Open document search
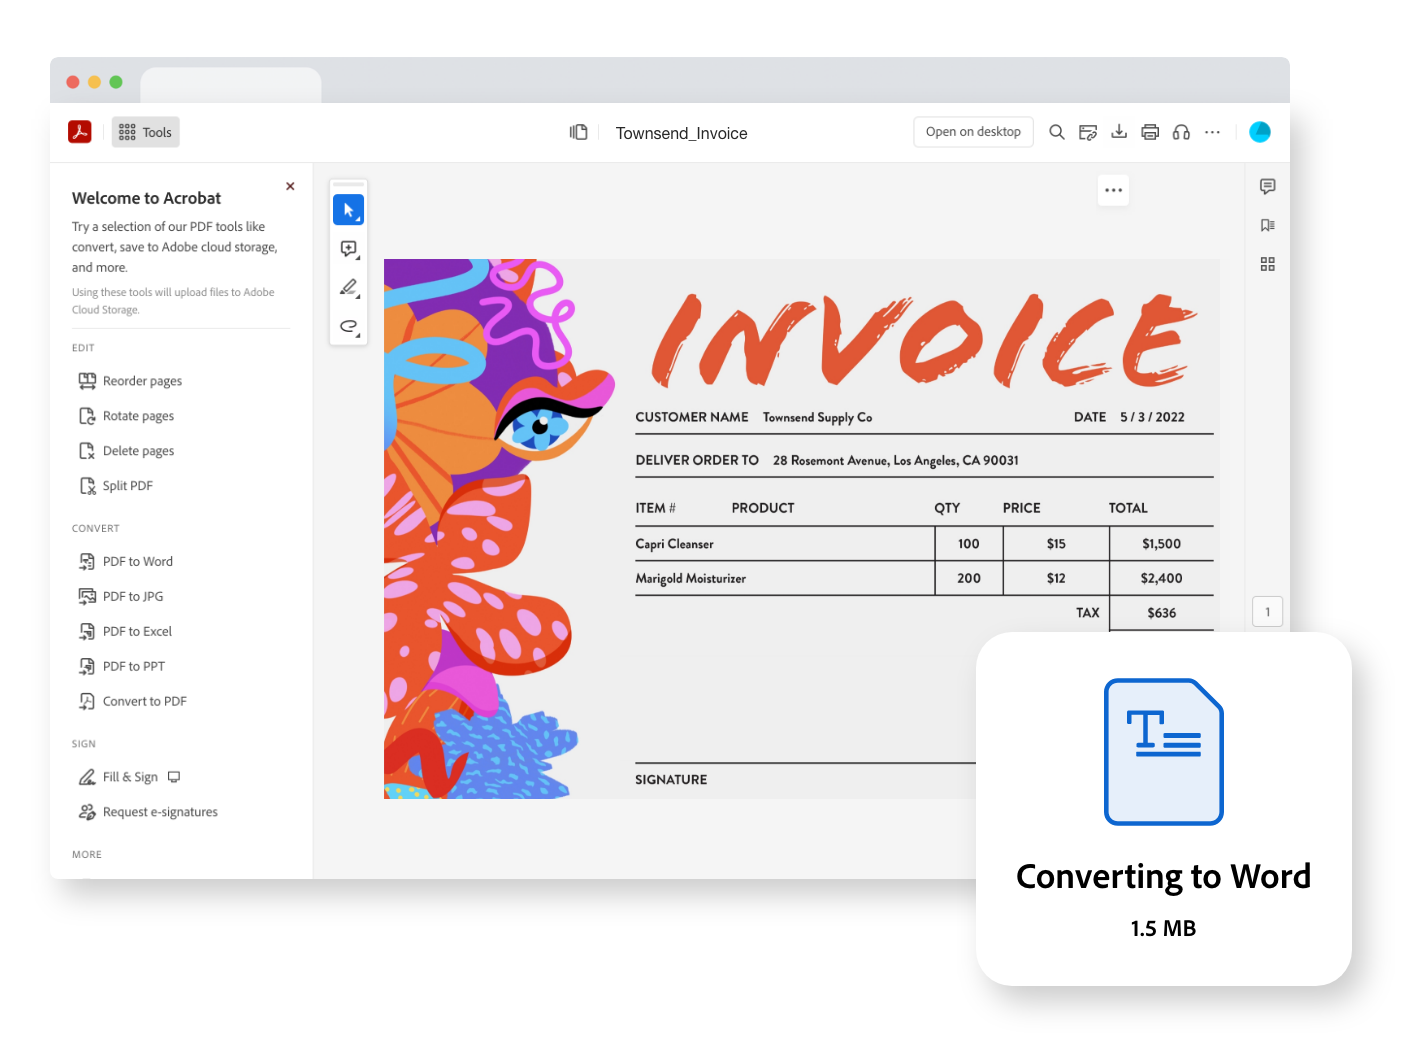Viewport: 1409px width, 1050px height. click(x=1057, y=131)
